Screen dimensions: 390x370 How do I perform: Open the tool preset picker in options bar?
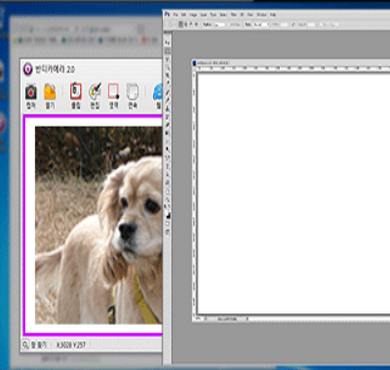click(x=171, y=24)
